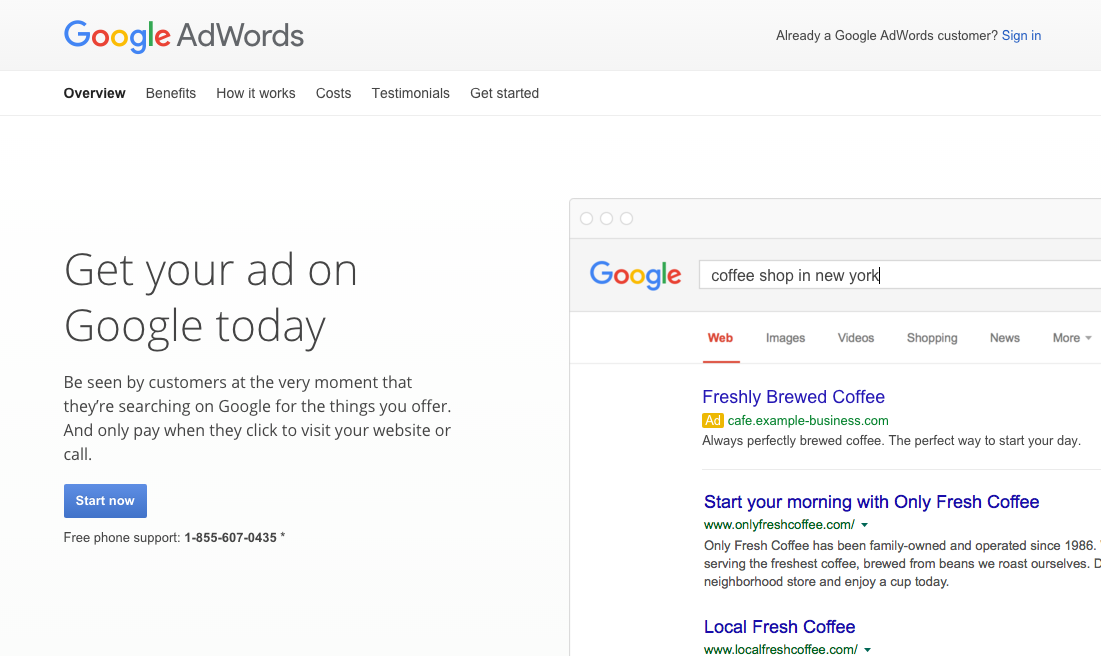
Task: Click first circle in mock browser window
Action: (x=586, y=218)
